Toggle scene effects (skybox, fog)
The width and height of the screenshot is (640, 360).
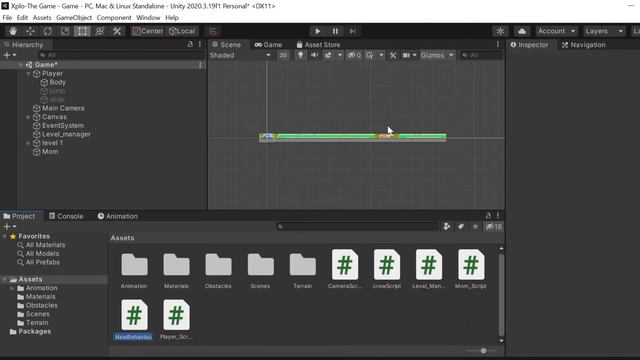point(328,55)
